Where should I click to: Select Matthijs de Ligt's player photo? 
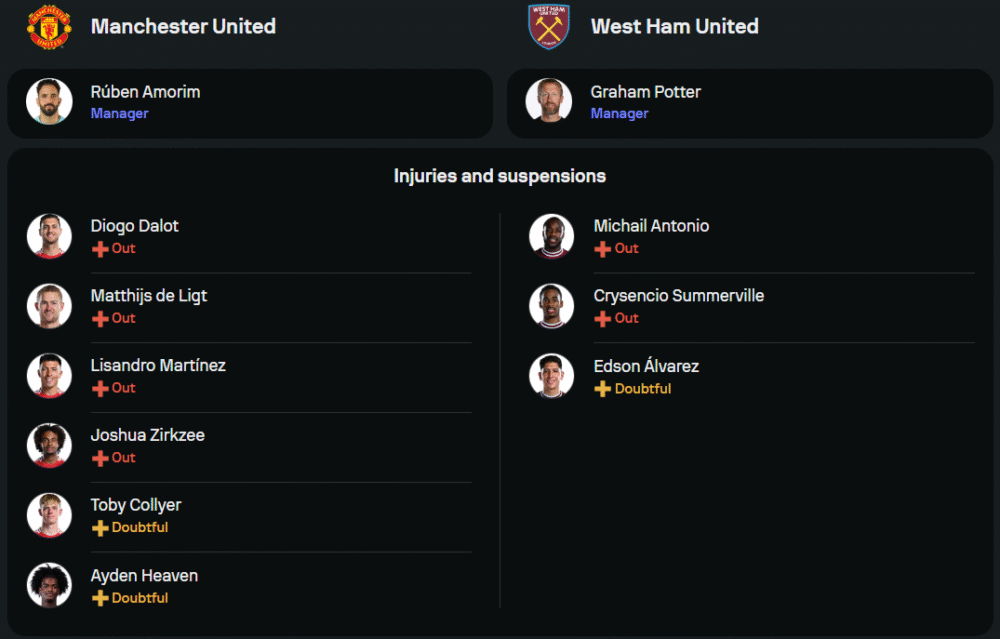pyautogui.click(x=49, y=306)
